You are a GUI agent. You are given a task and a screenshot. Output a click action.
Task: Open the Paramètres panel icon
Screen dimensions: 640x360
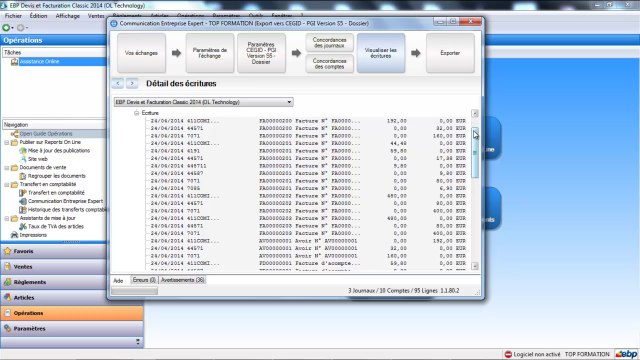[7, 329]
